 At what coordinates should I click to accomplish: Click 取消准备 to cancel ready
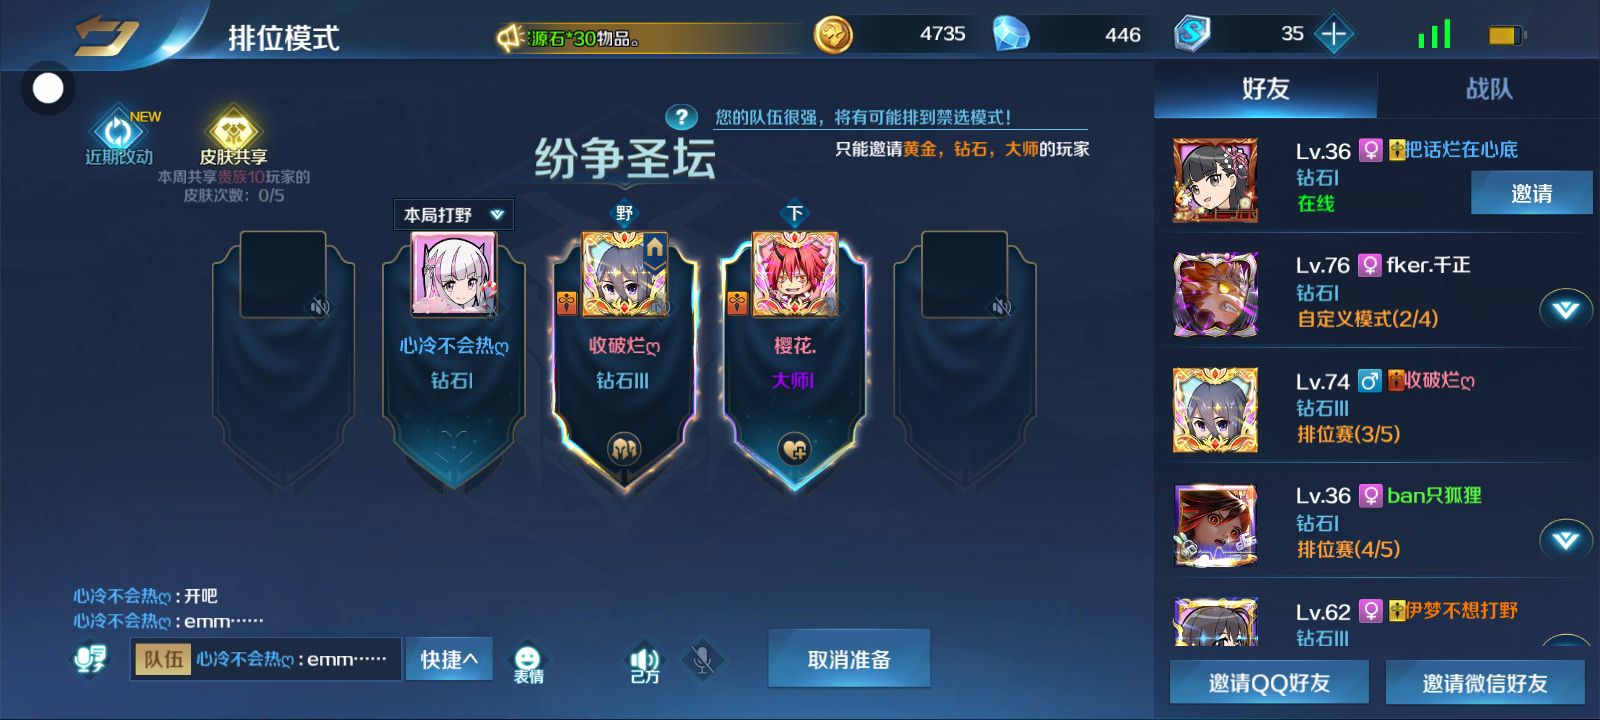[849, 659]
